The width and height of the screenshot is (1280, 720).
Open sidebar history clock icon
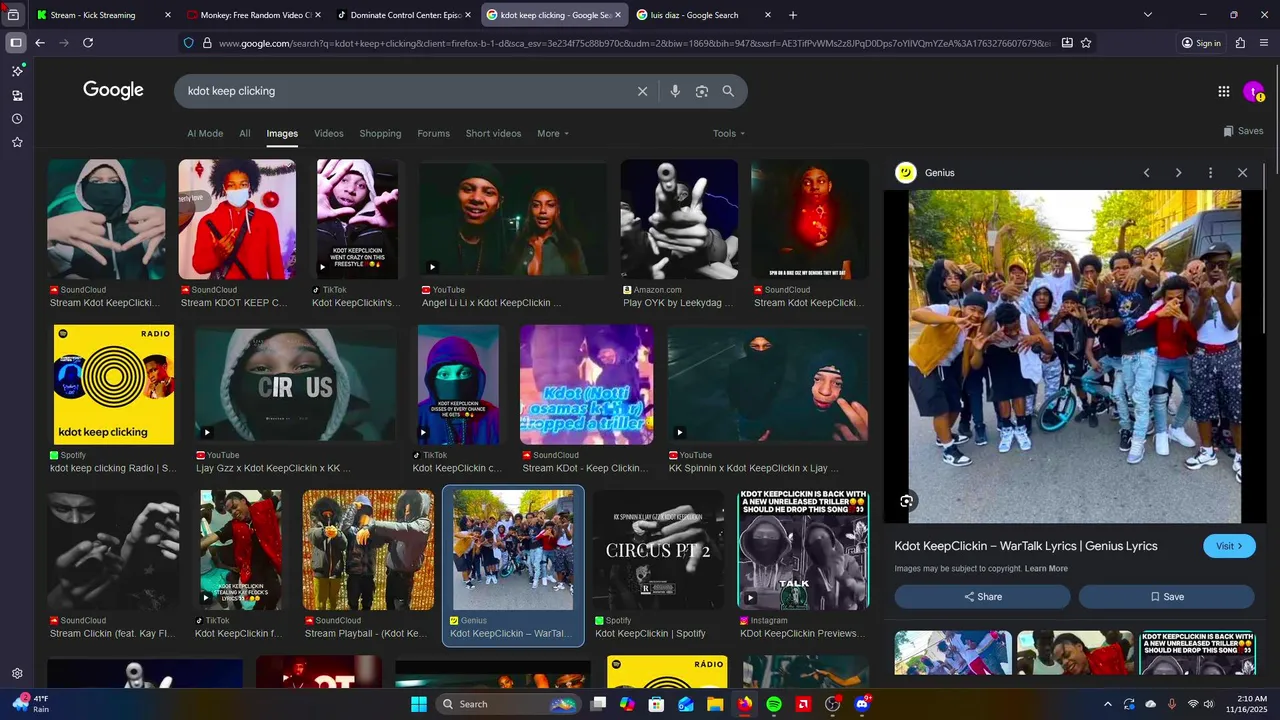click(17, 119)
